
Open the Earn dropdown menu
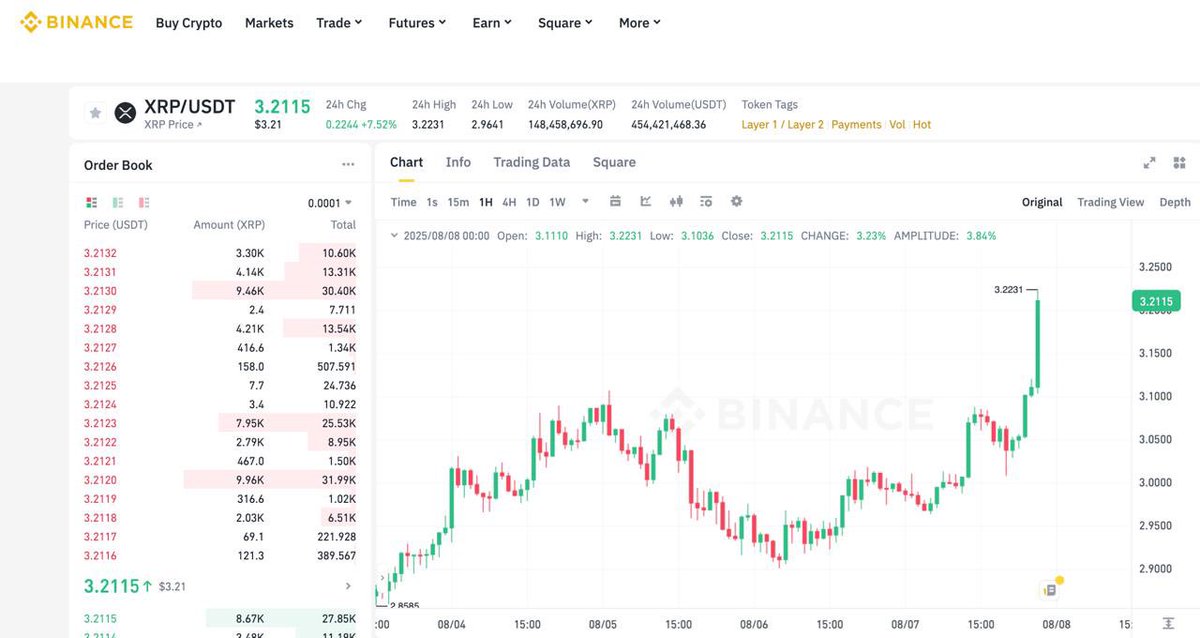click(x=492, y=22)
